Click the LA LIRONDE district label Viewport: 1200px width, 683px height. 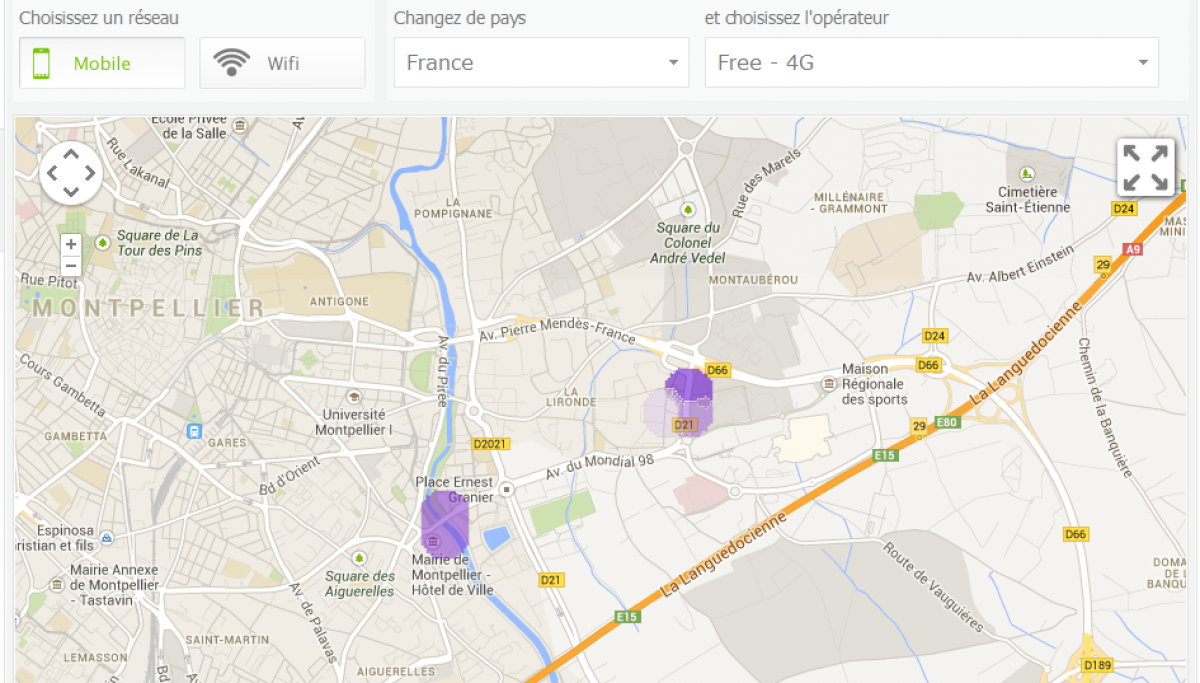[573, 397]
